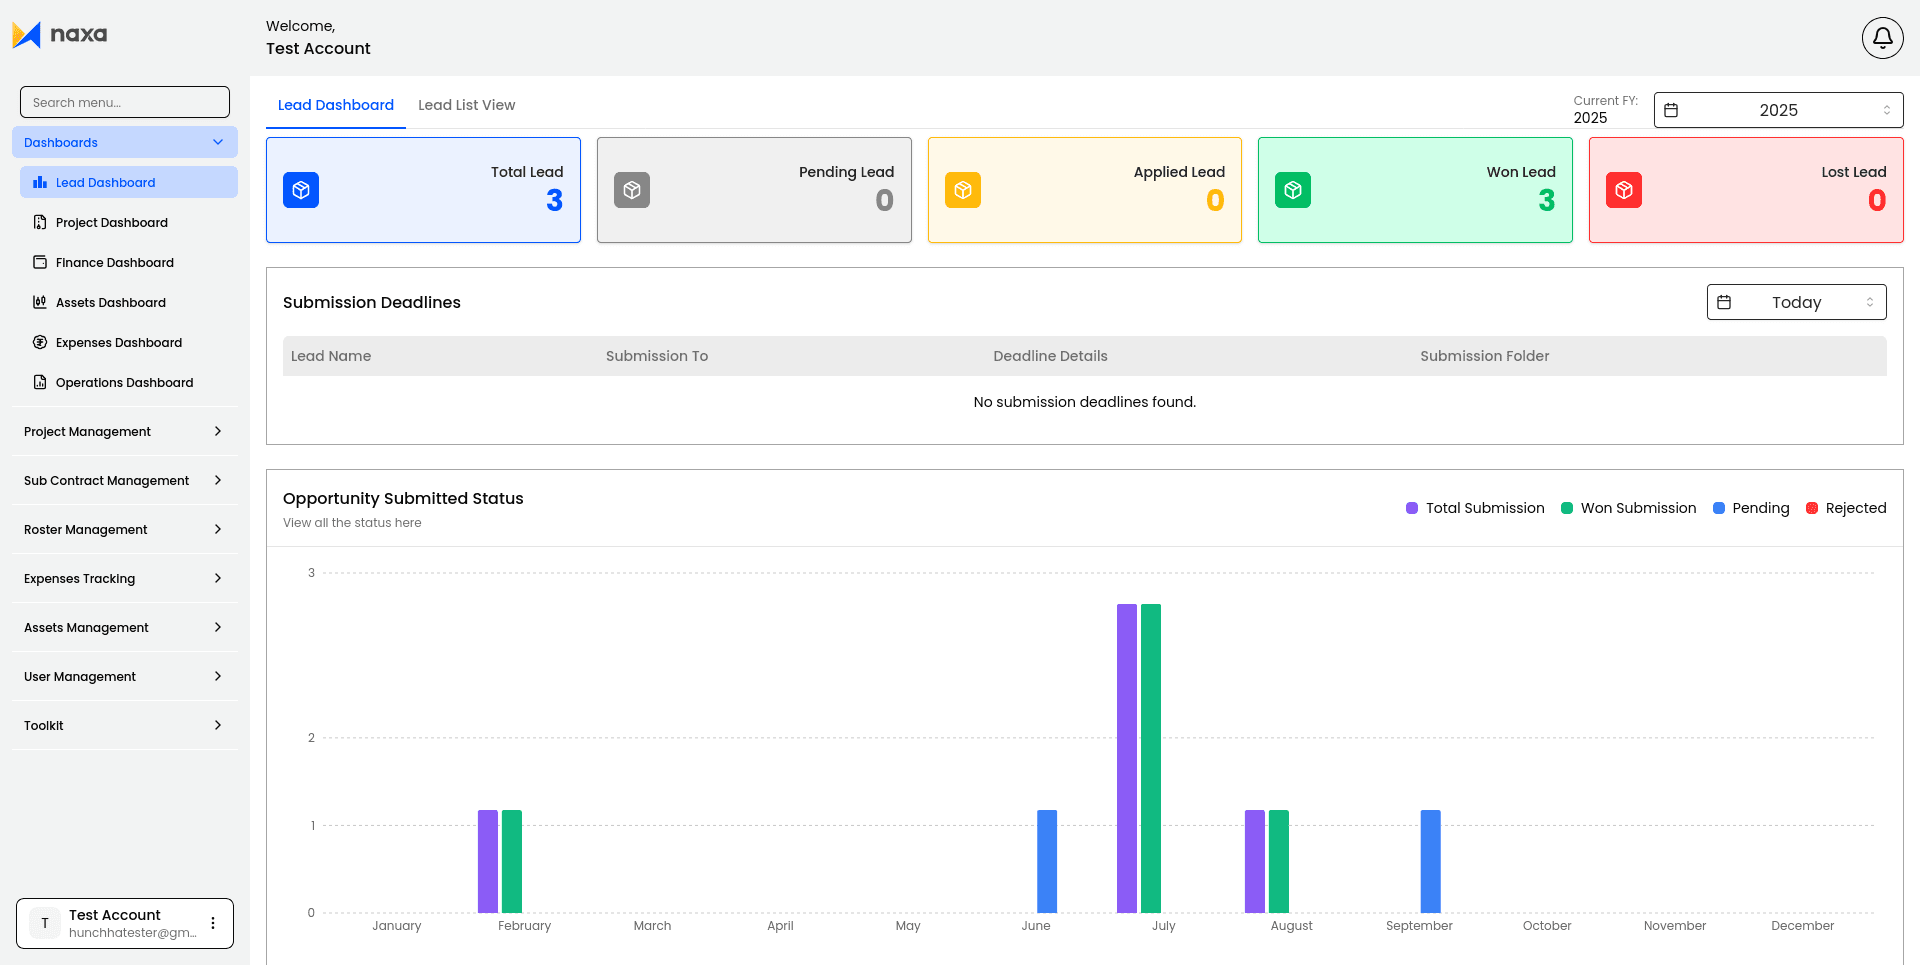Click the notification bell icon
Image resolution: width=1920 pixels, height=965 pixels.
click(1882, 37)
